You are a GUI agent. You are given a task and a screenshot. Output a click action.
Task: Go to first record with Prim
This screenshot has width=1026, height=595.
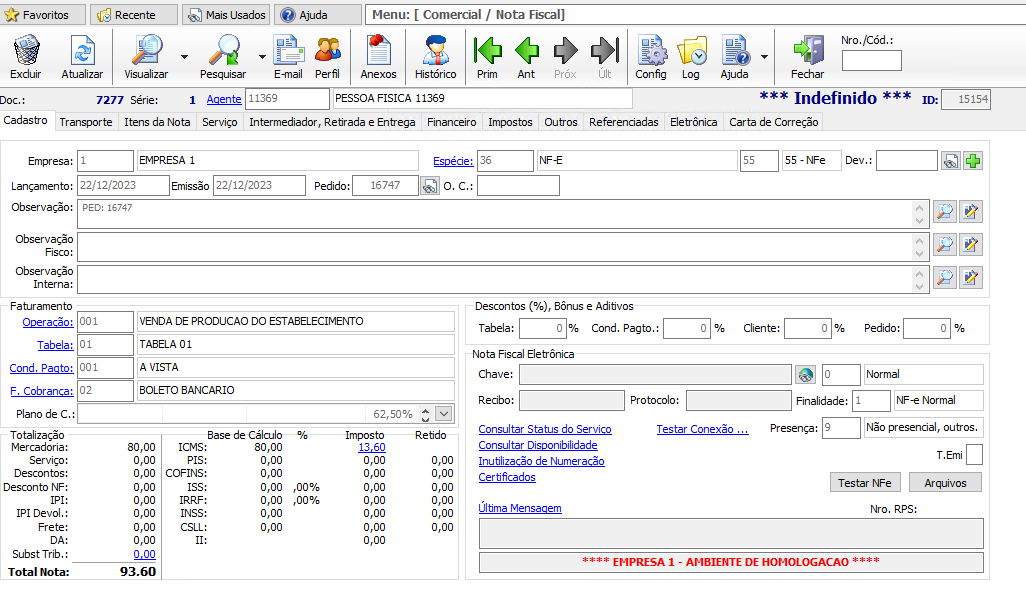coord(487,50)
